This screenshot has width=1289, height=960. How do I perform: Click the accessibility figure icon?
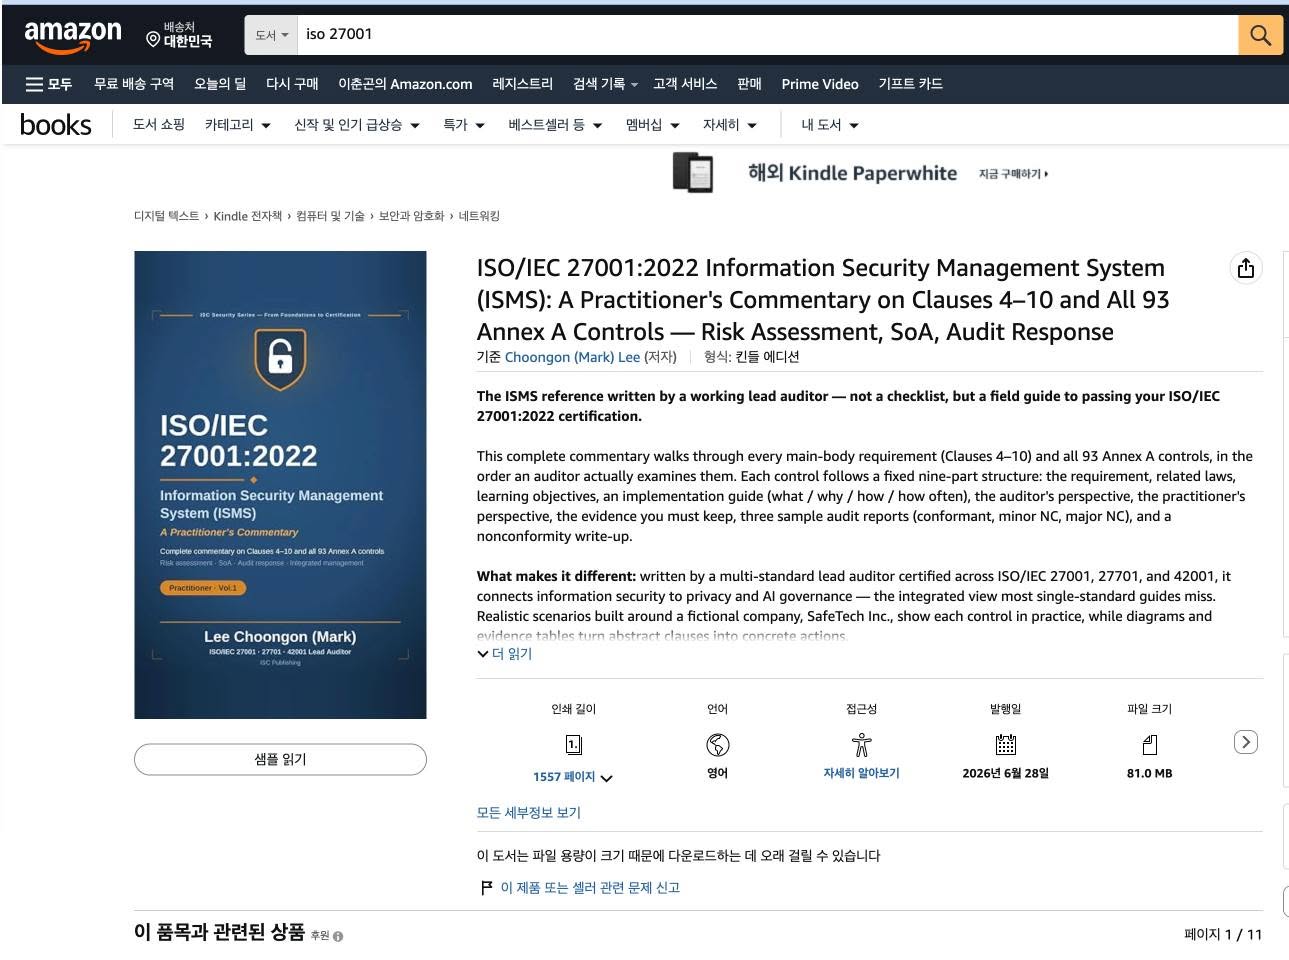(861, 745)
